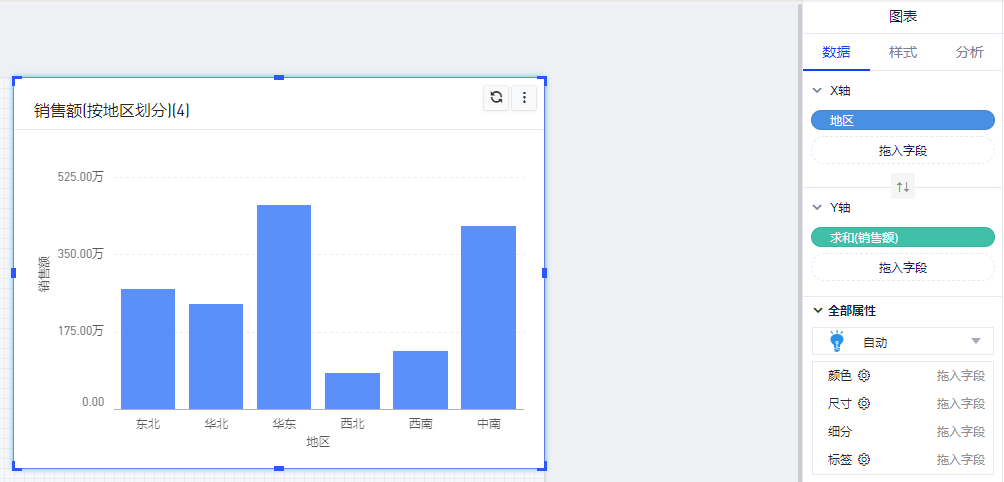Swap X and Y axes icon
Viewport: 1004px width, 482px height.
903,186
